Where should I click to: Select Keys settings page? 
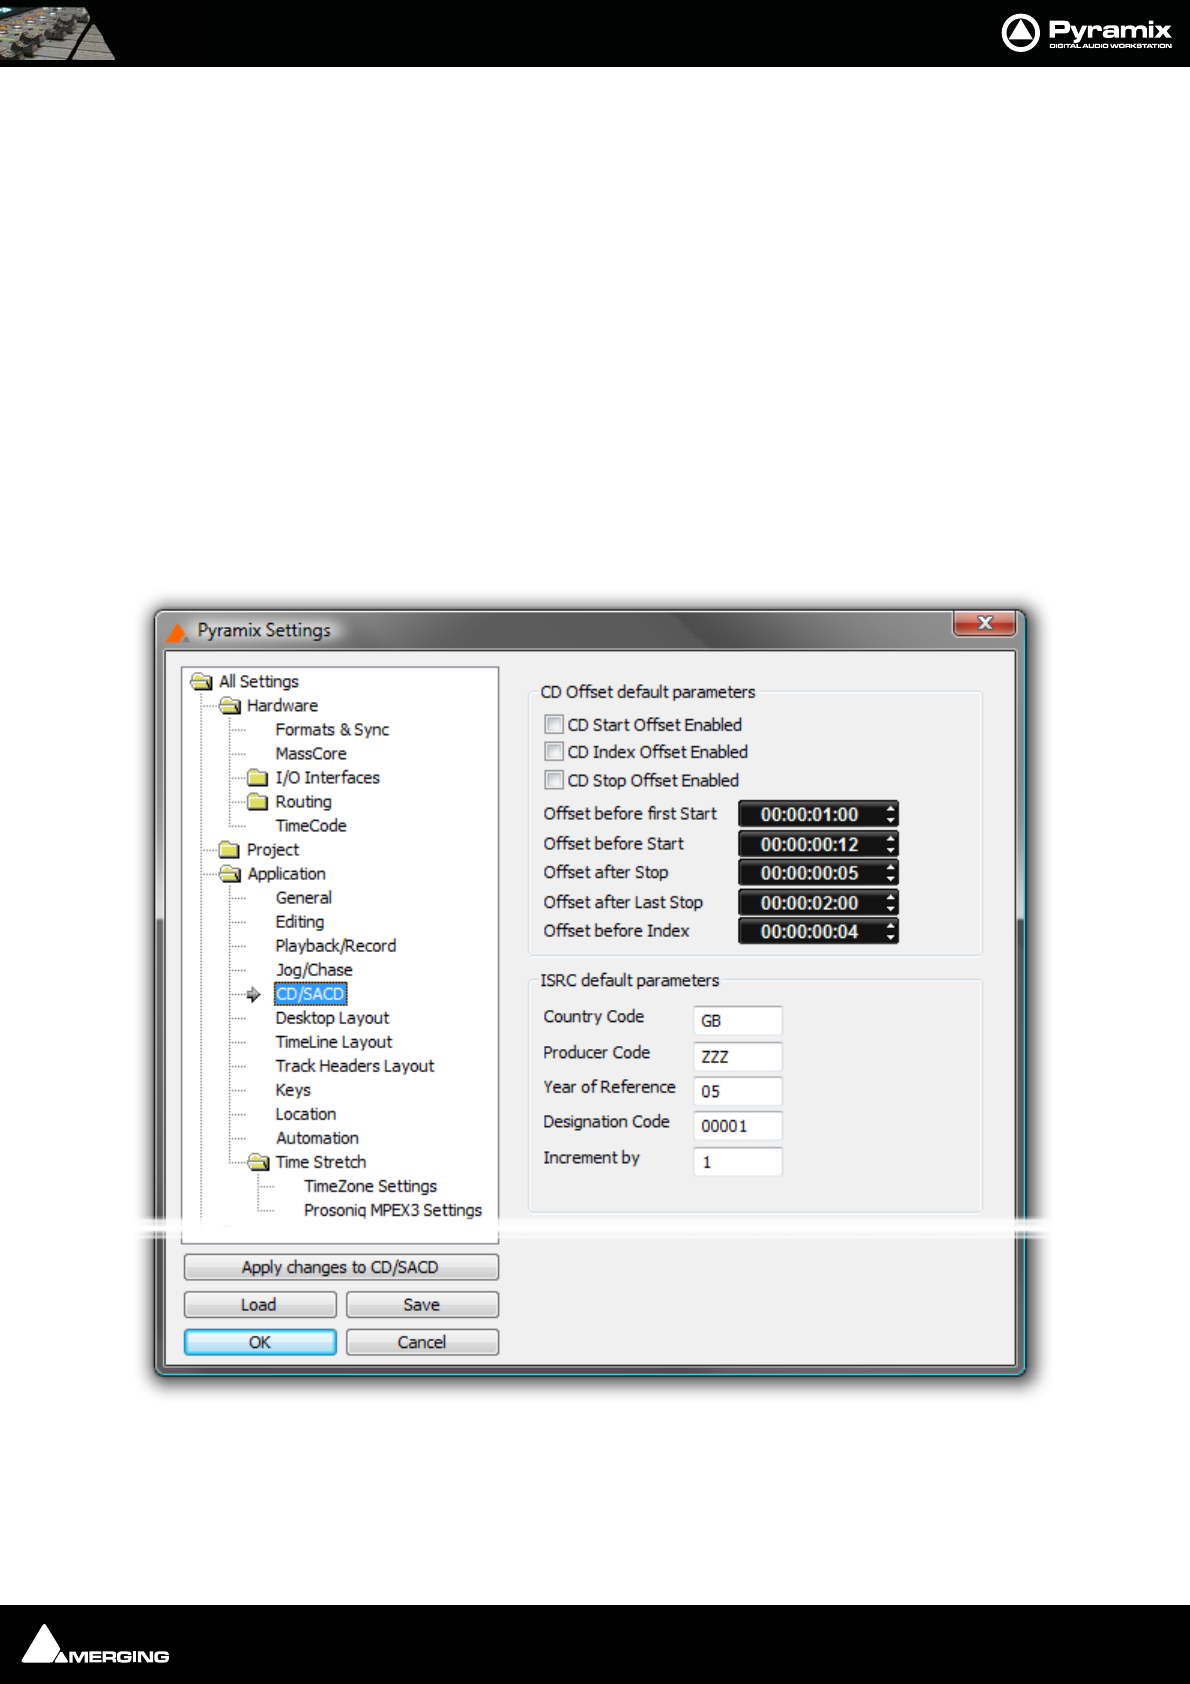click(x=293, y=1090)
